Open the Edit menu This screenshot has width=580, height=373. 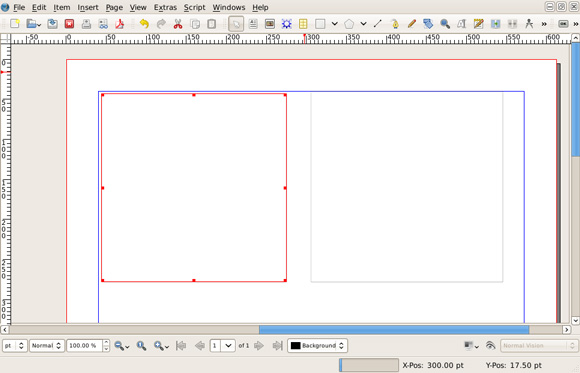point(39,7)
